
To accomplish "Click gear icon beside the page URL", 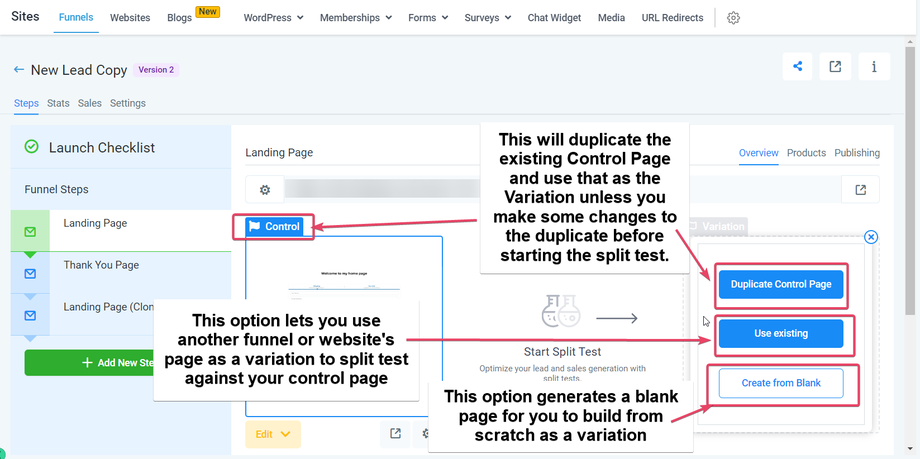I will (265, 189).
